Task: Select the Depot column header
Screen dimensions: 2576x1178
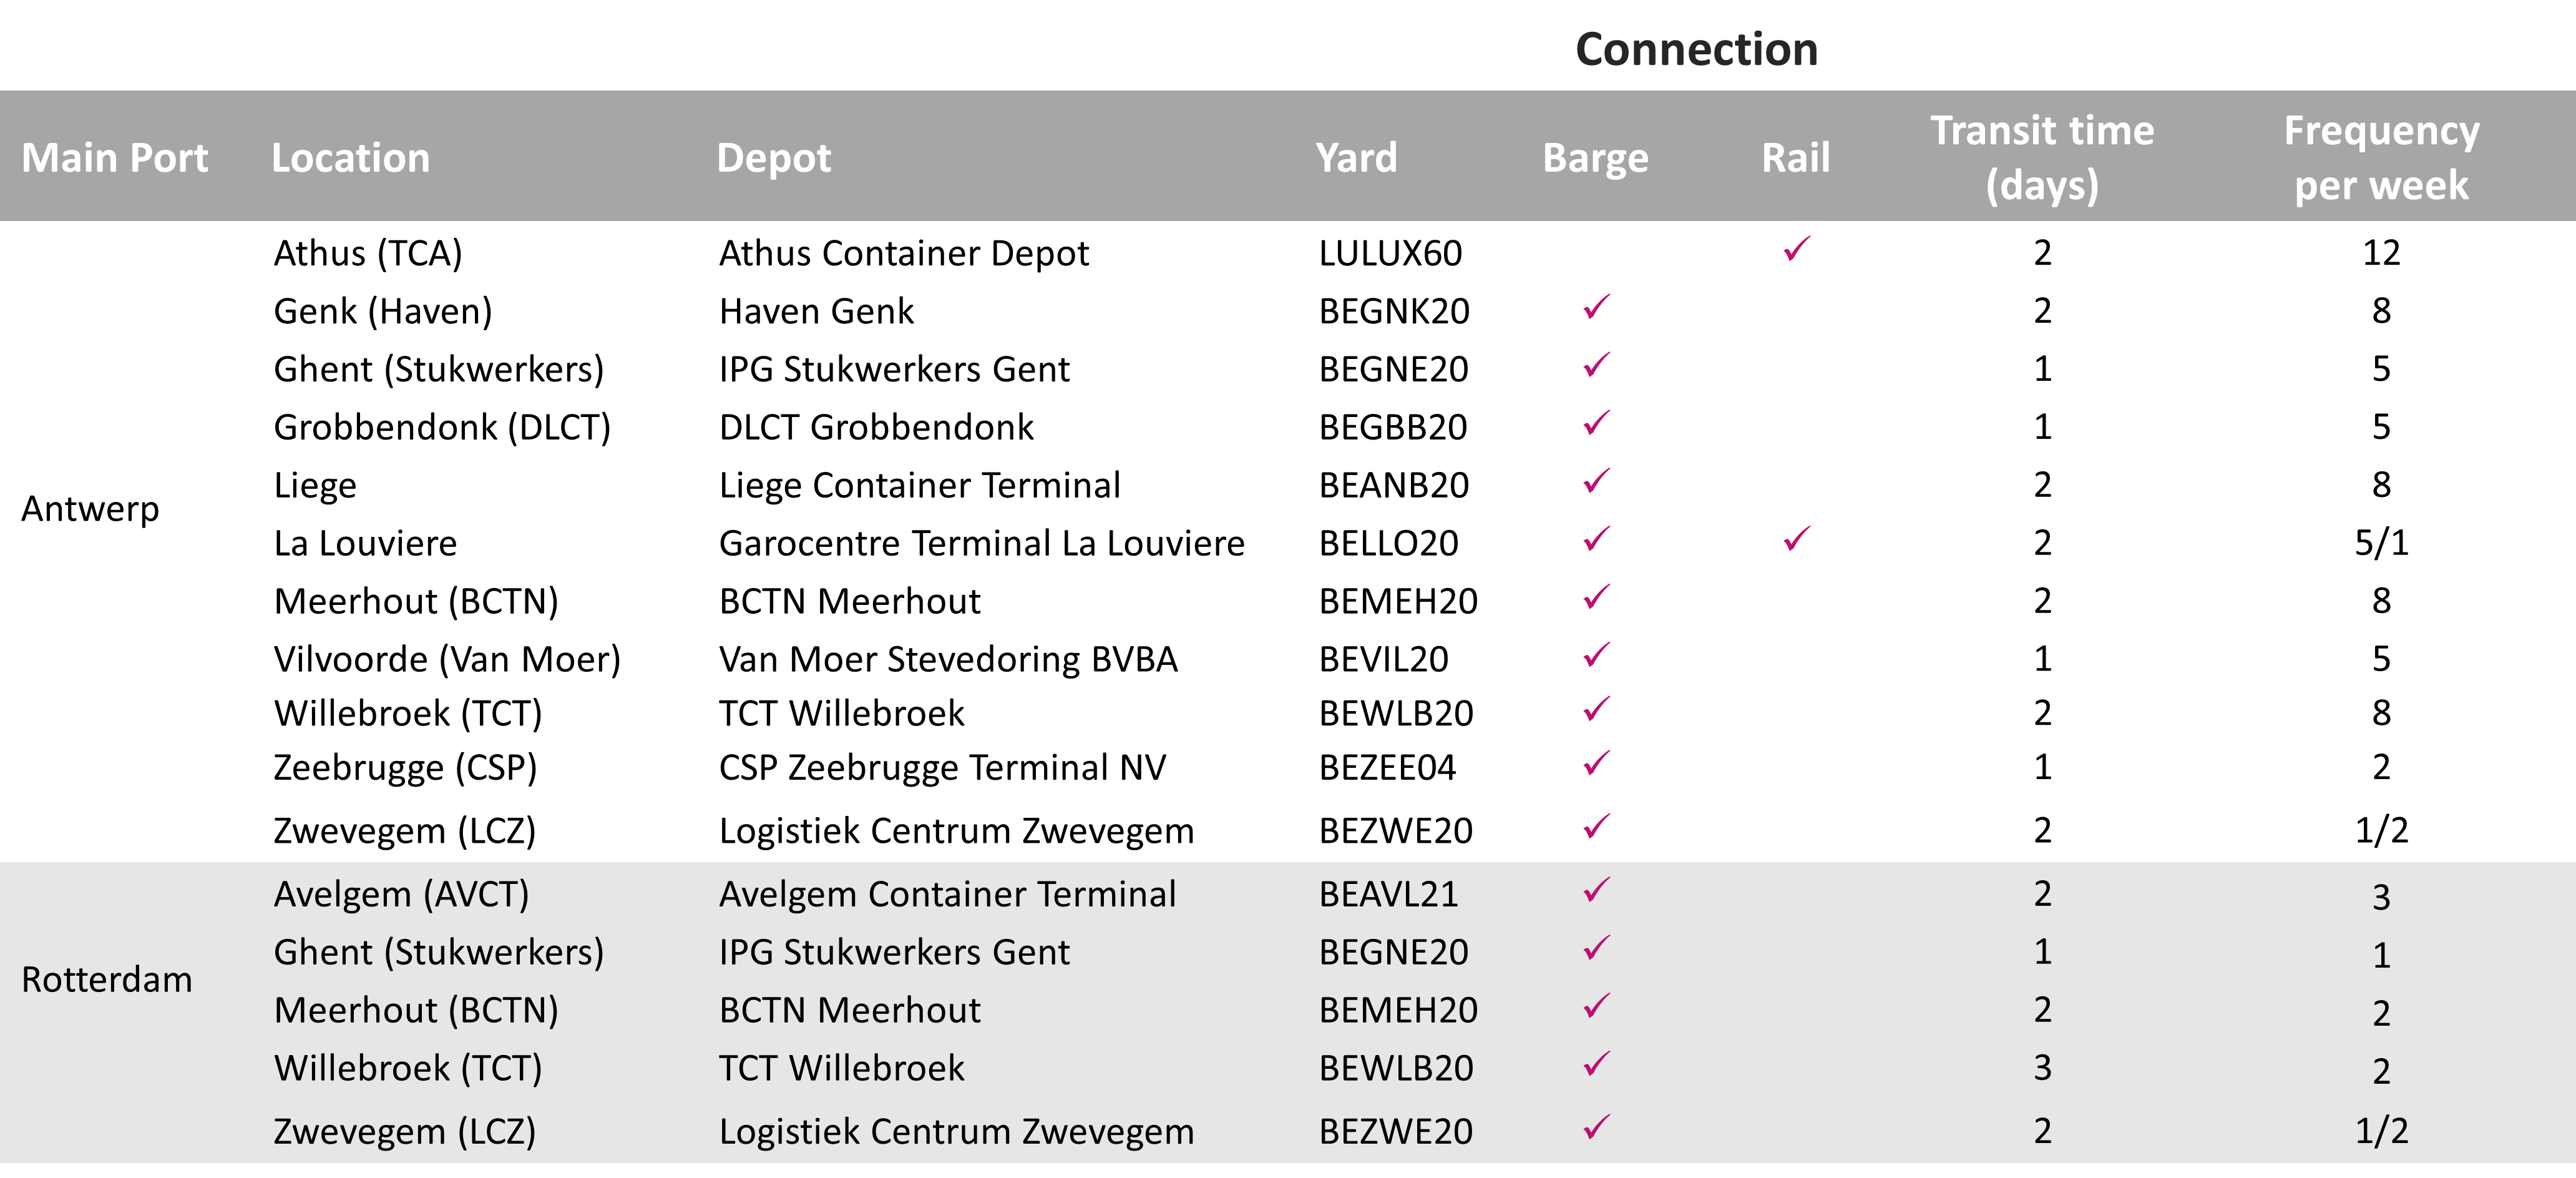Action: pos(774,158)
